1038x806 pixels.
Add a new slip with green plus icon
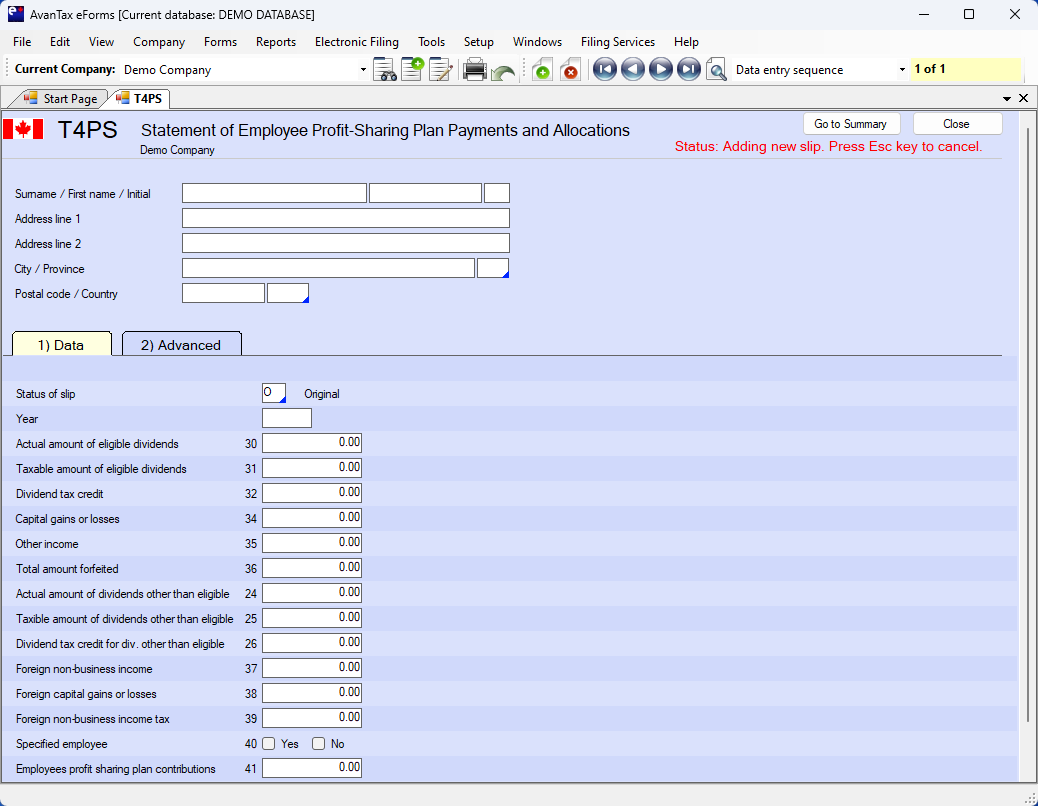click(x=542, y=70)
